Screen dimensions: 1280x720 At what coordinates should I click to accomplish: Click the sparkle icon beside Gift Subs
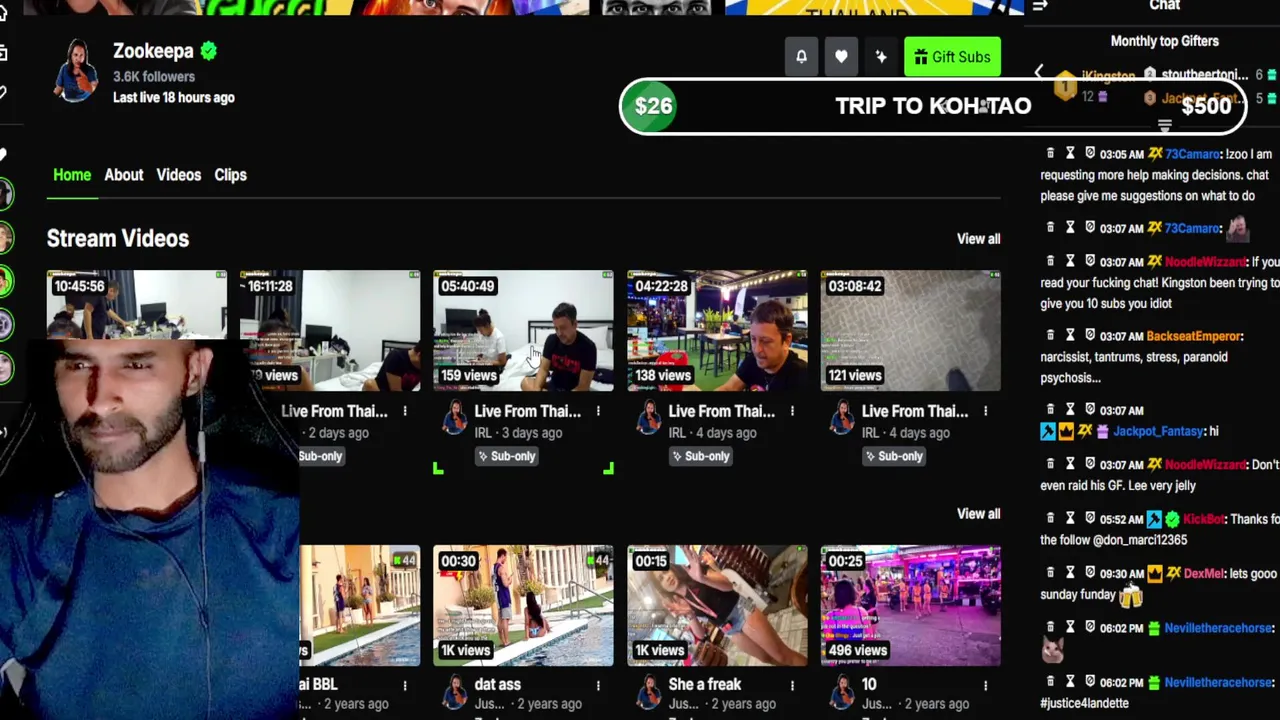(881, 57)
